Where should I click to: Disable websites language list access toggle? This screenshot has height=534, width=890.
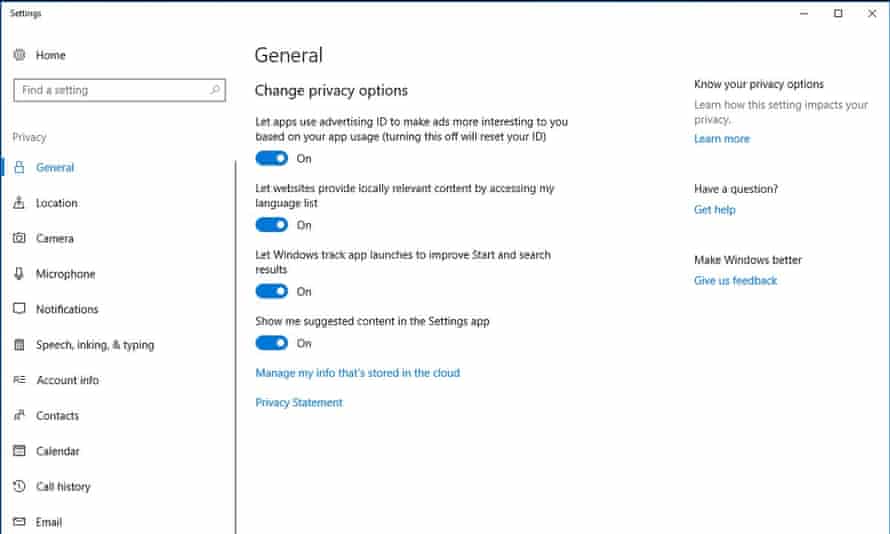coord(271,225)
